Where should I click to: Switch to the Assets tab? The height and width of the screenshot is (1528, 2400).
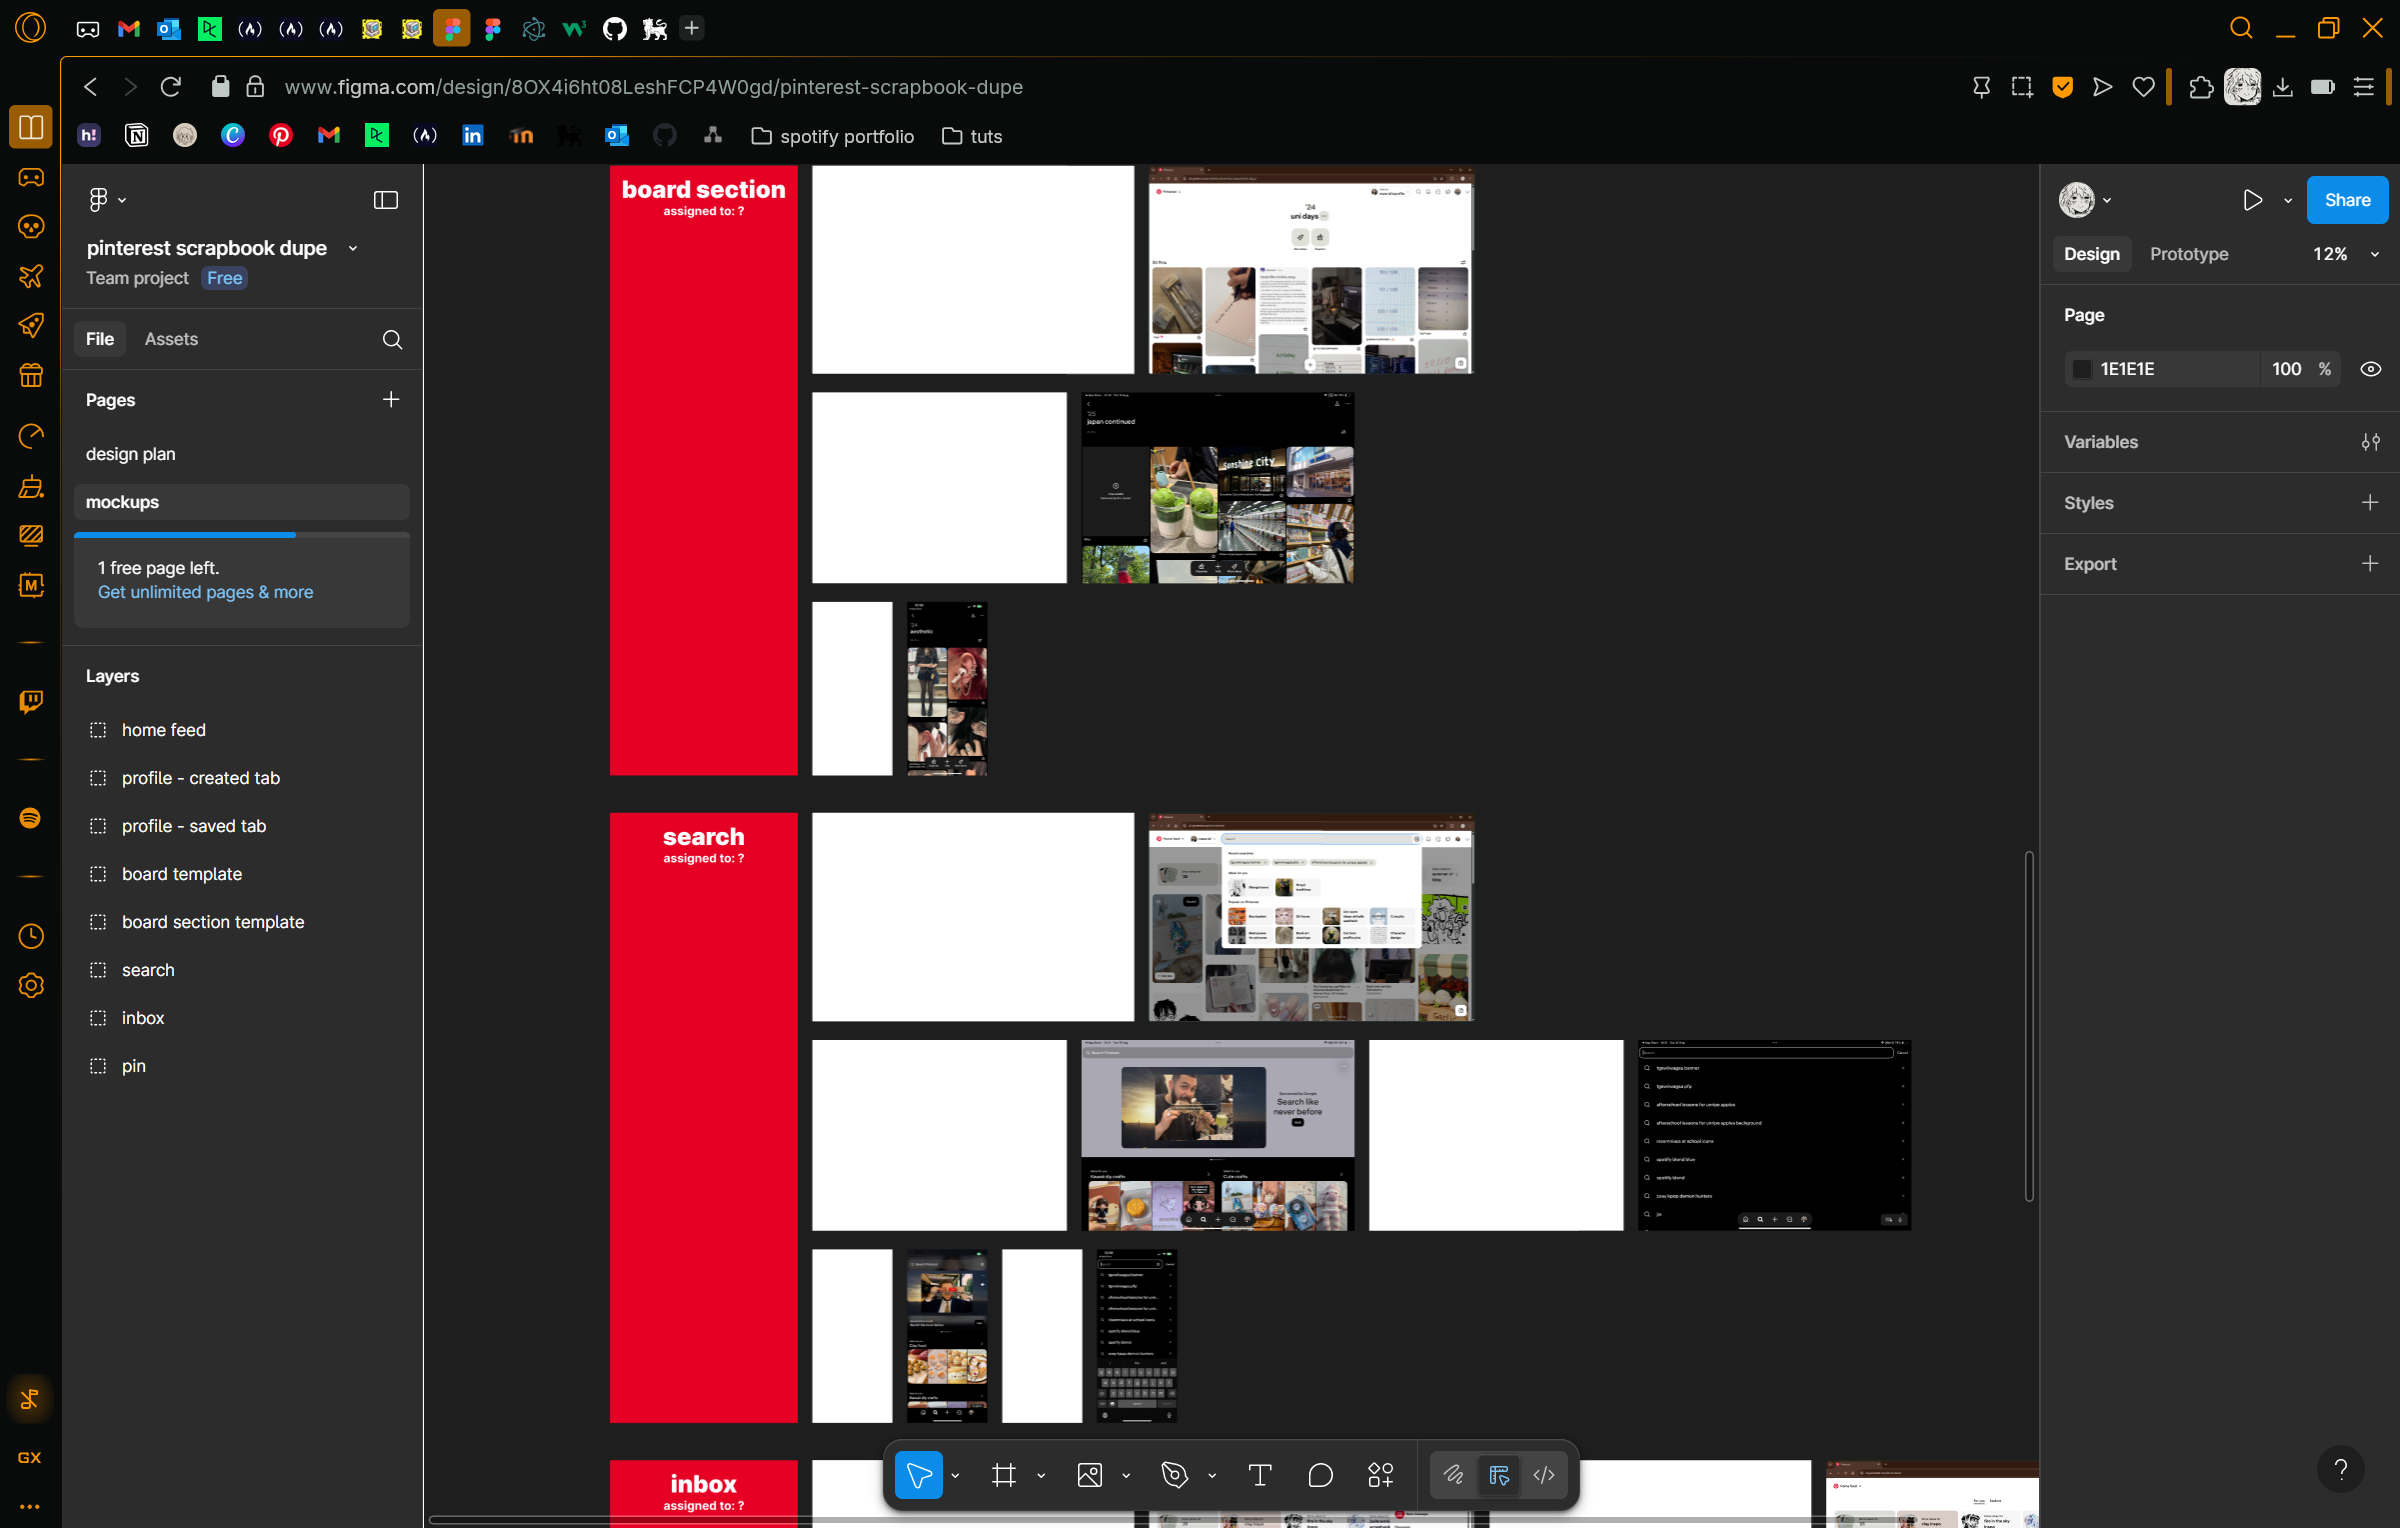pos(171,339)
